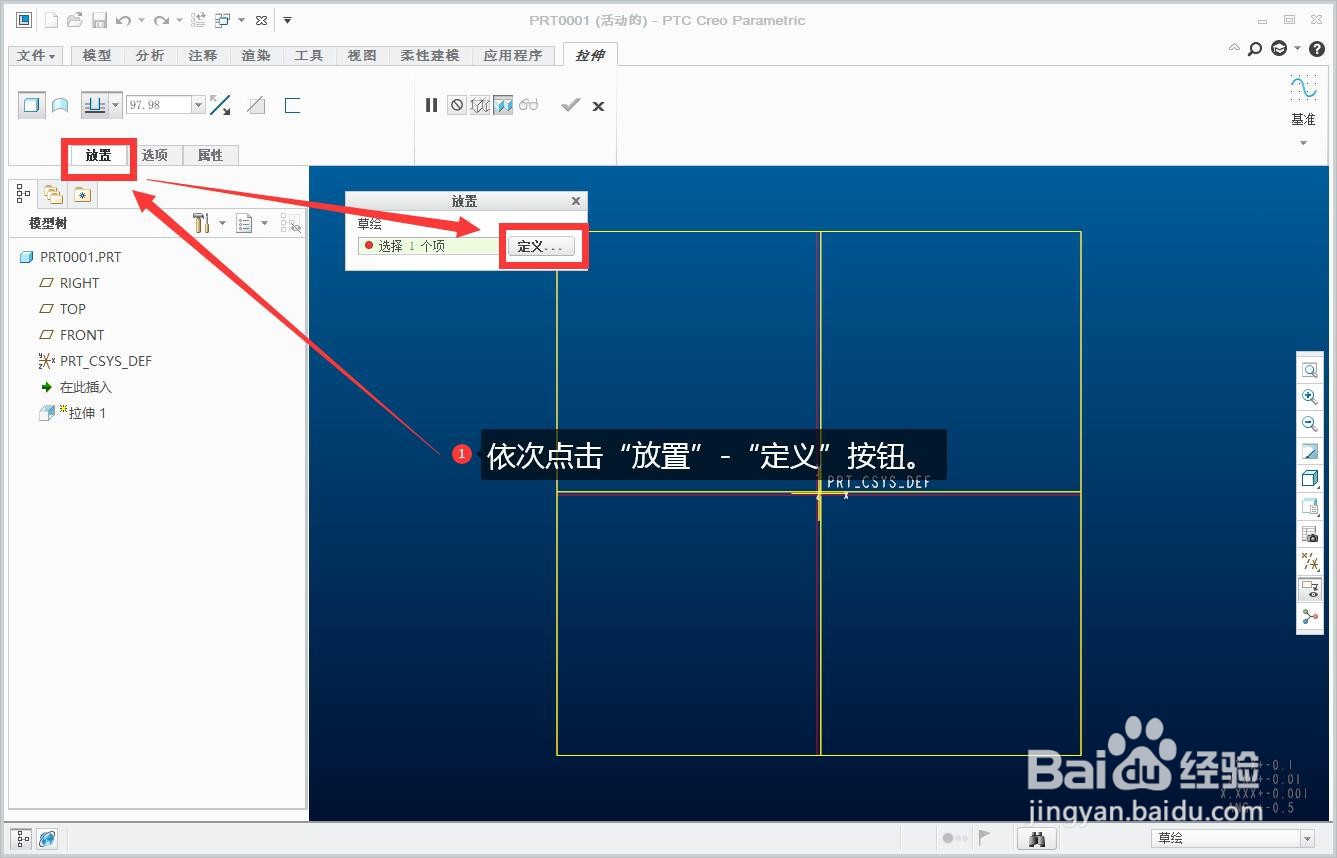Open the model tree display settings menu
This screenshot has height=858, width=1337.
244,223
